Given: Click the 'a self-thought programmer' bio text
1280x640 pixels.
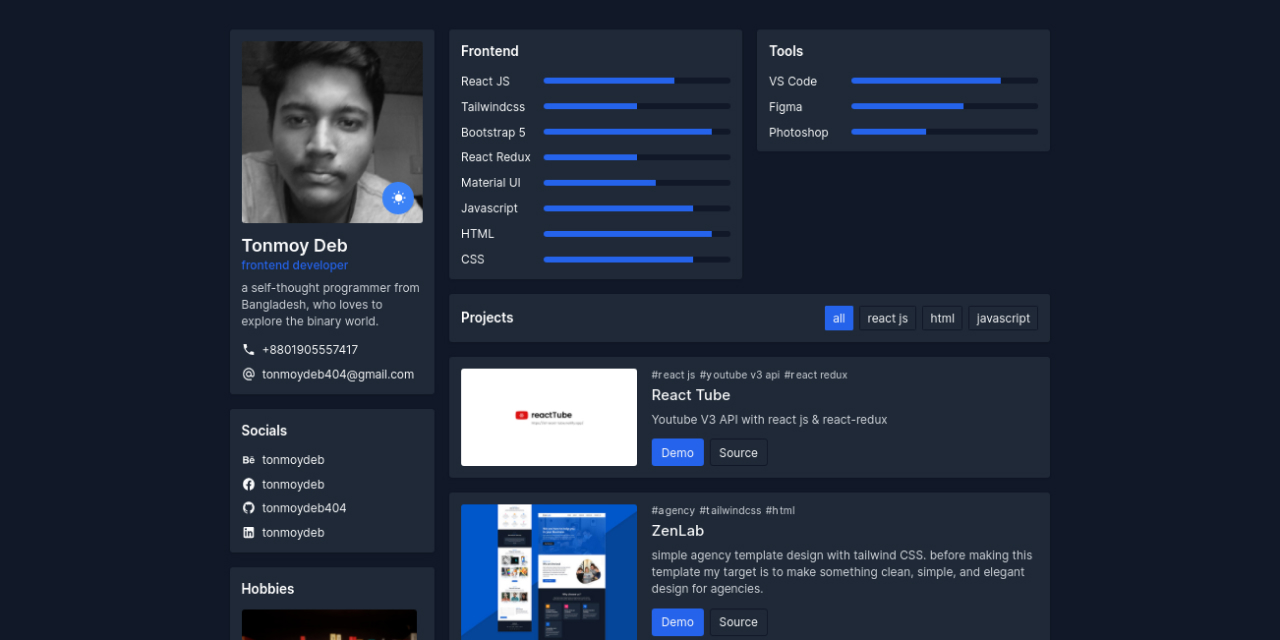Looking at the screenshot, I should [331, 304].
